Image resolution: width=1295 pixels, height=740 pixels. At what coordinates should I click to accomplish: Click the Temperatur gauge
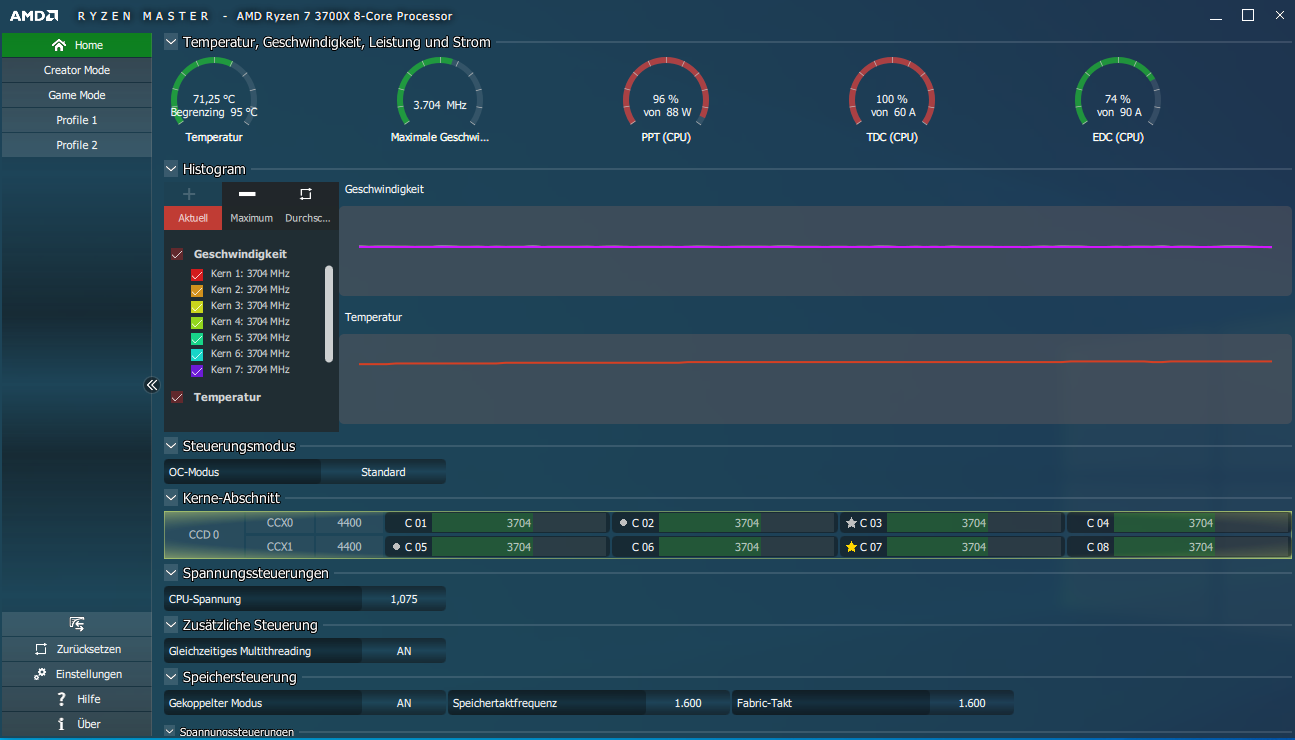coord(214,100)
